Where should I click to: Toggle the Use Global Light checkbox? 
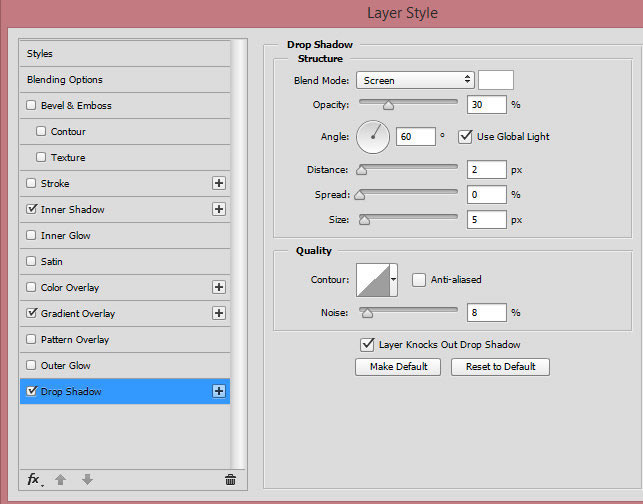click(465, 136)
